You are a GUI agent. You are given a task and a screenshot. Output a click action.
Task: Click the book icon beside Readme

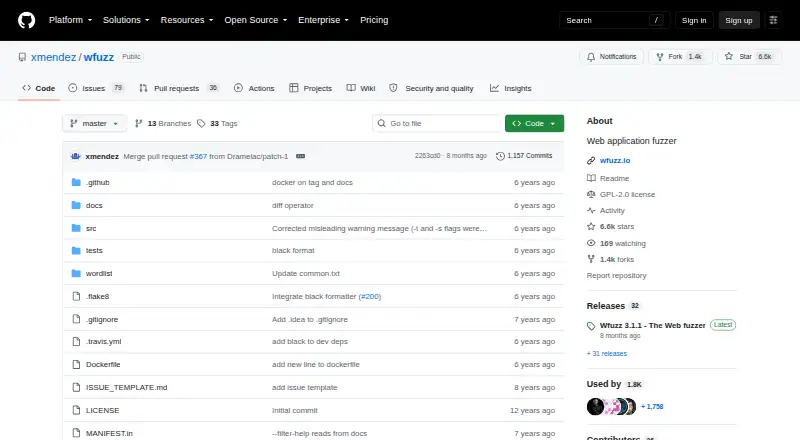591,178
